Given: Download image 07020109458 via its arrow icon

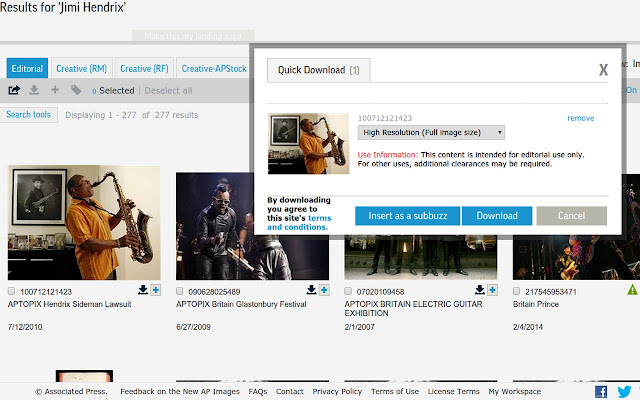Looking at the screenshot, I should pos(480,290).
